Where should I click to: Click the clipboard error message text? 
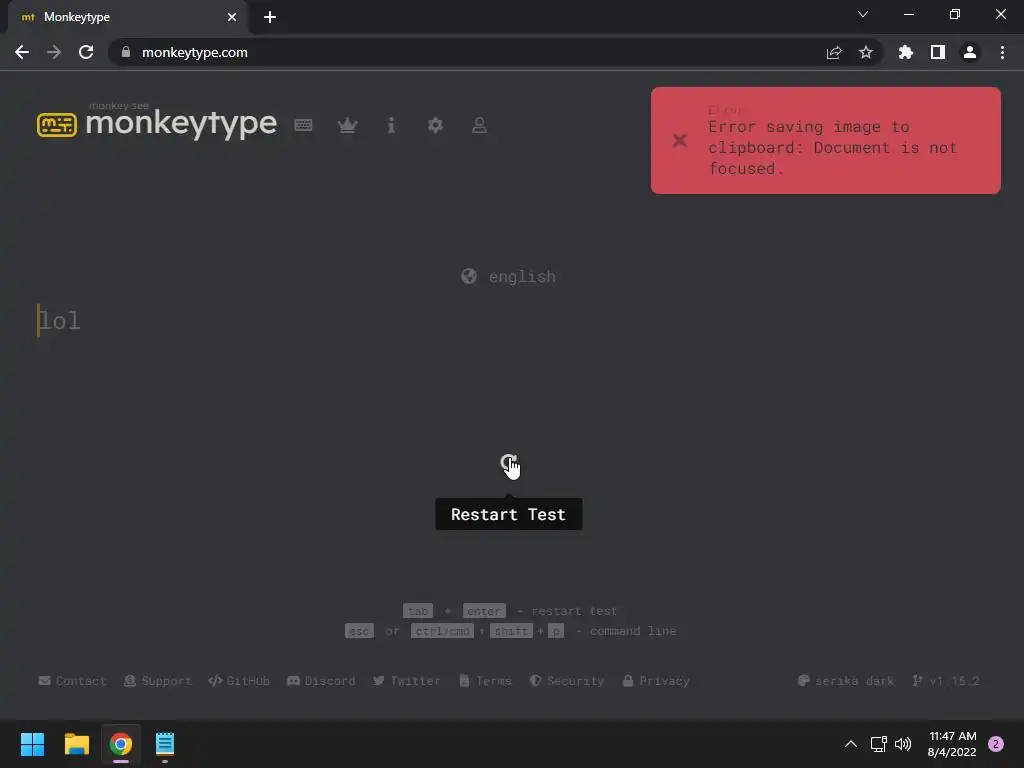tap(832, 148)
